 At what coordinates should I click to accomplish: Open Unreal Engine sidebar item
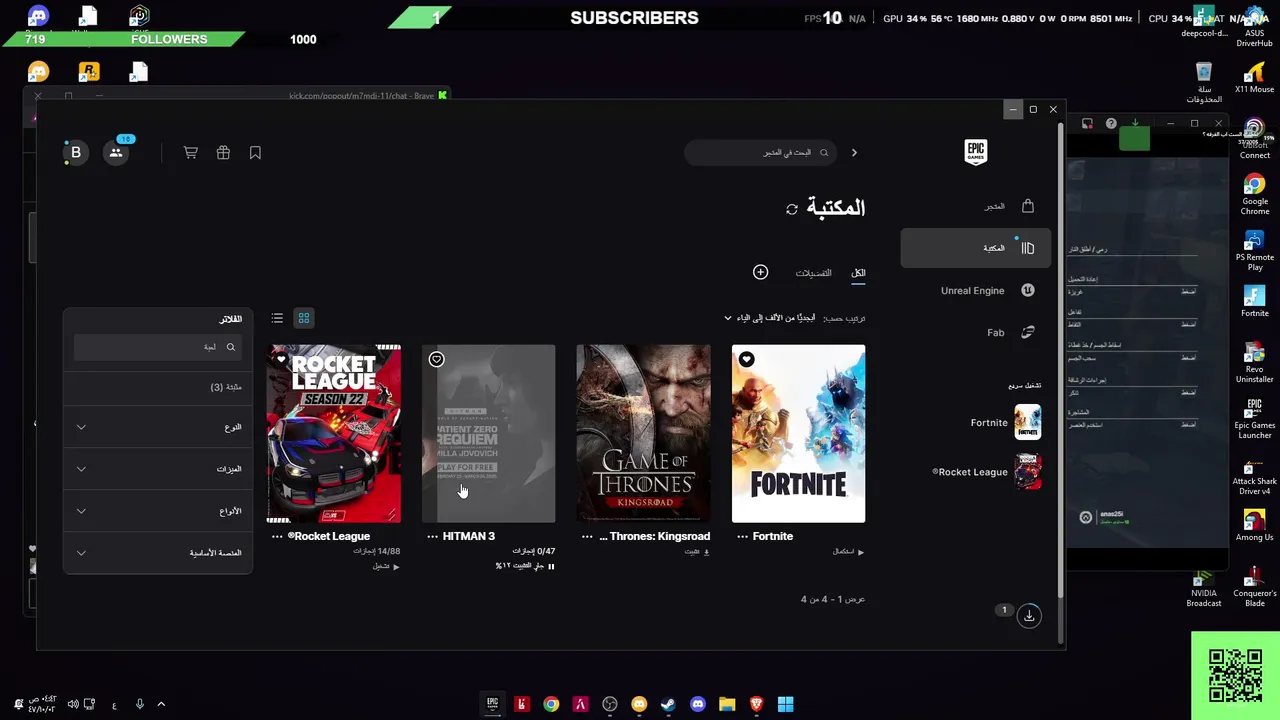[x=976, y=290]
